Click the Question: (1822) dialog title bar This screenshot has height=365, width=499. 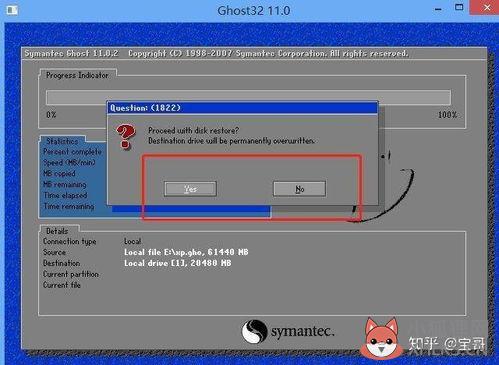click(242, 108)
